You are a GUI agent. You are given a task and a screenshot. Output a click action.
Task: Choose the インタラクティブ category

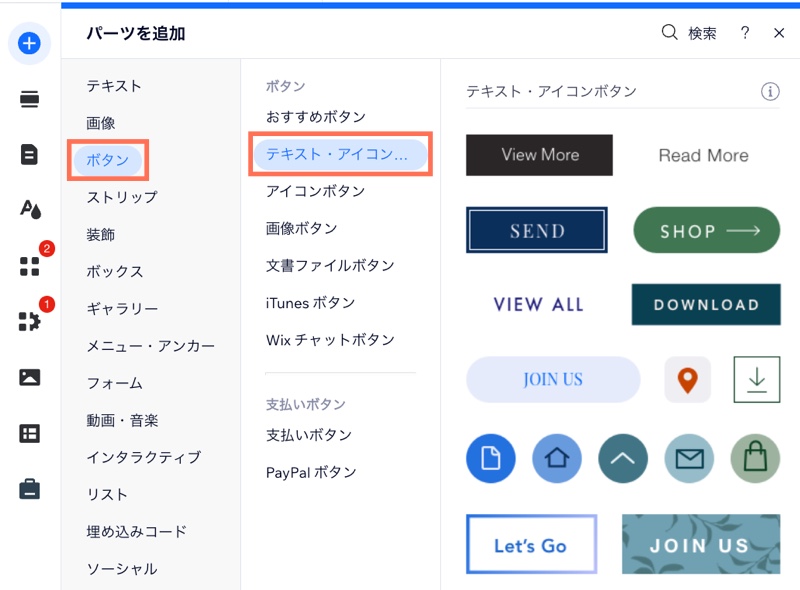[144, 457]
